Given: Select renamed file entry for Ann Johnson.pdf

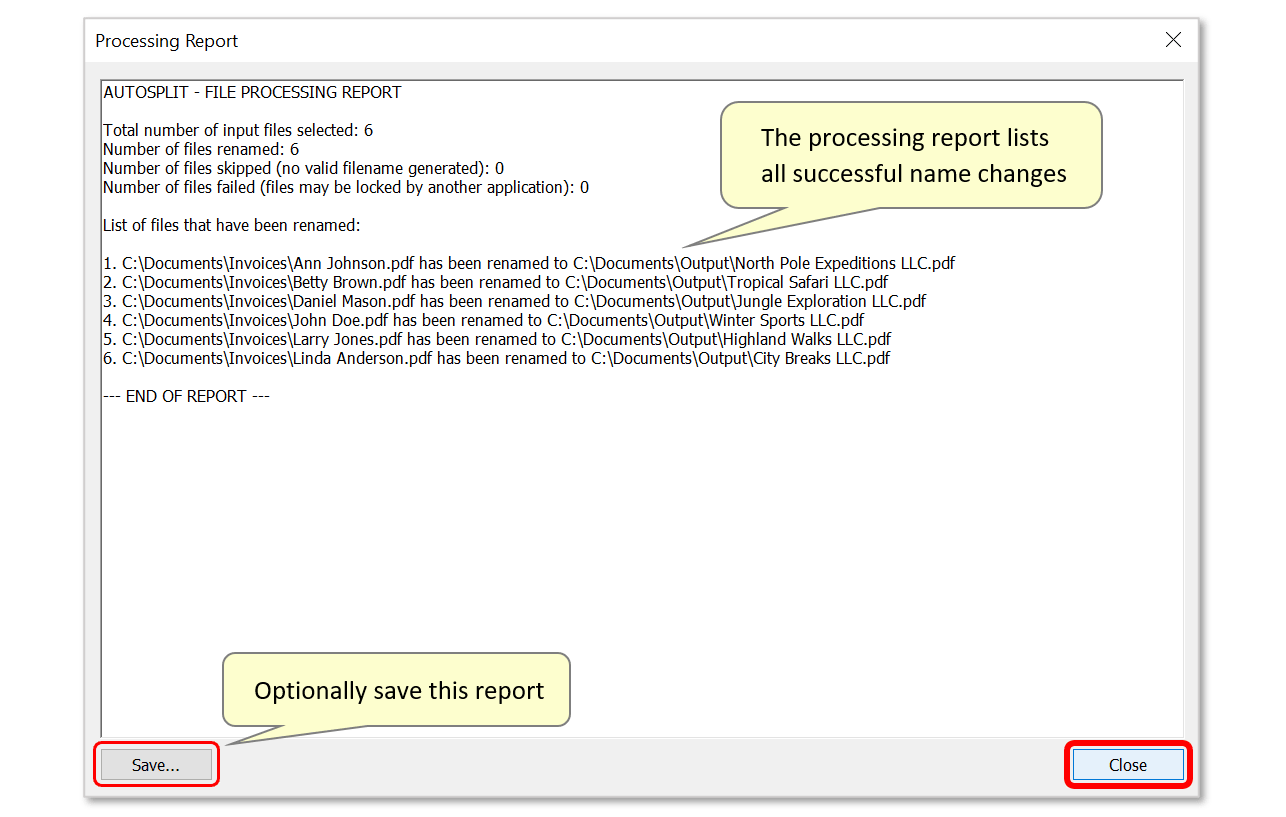Looking at the screenshot, I should [x=528, y=263].
